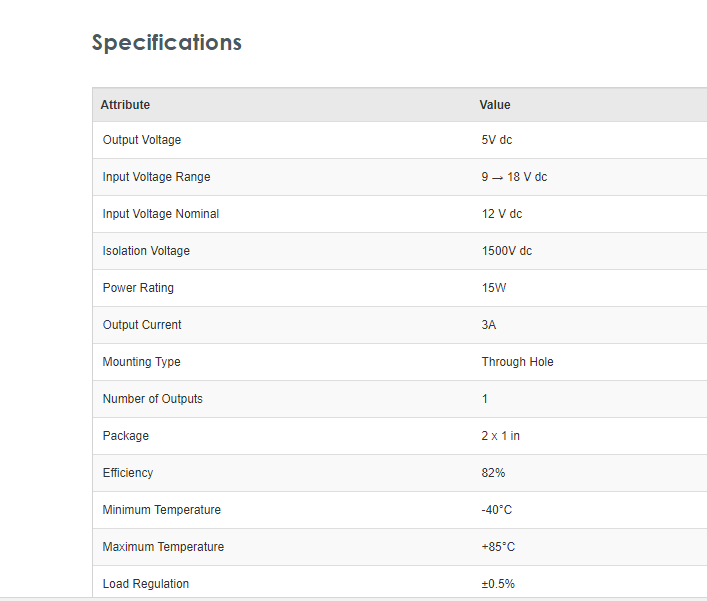Click the 5V dc value
This screenshot has height=601, width=707.
tap(497, 140)
